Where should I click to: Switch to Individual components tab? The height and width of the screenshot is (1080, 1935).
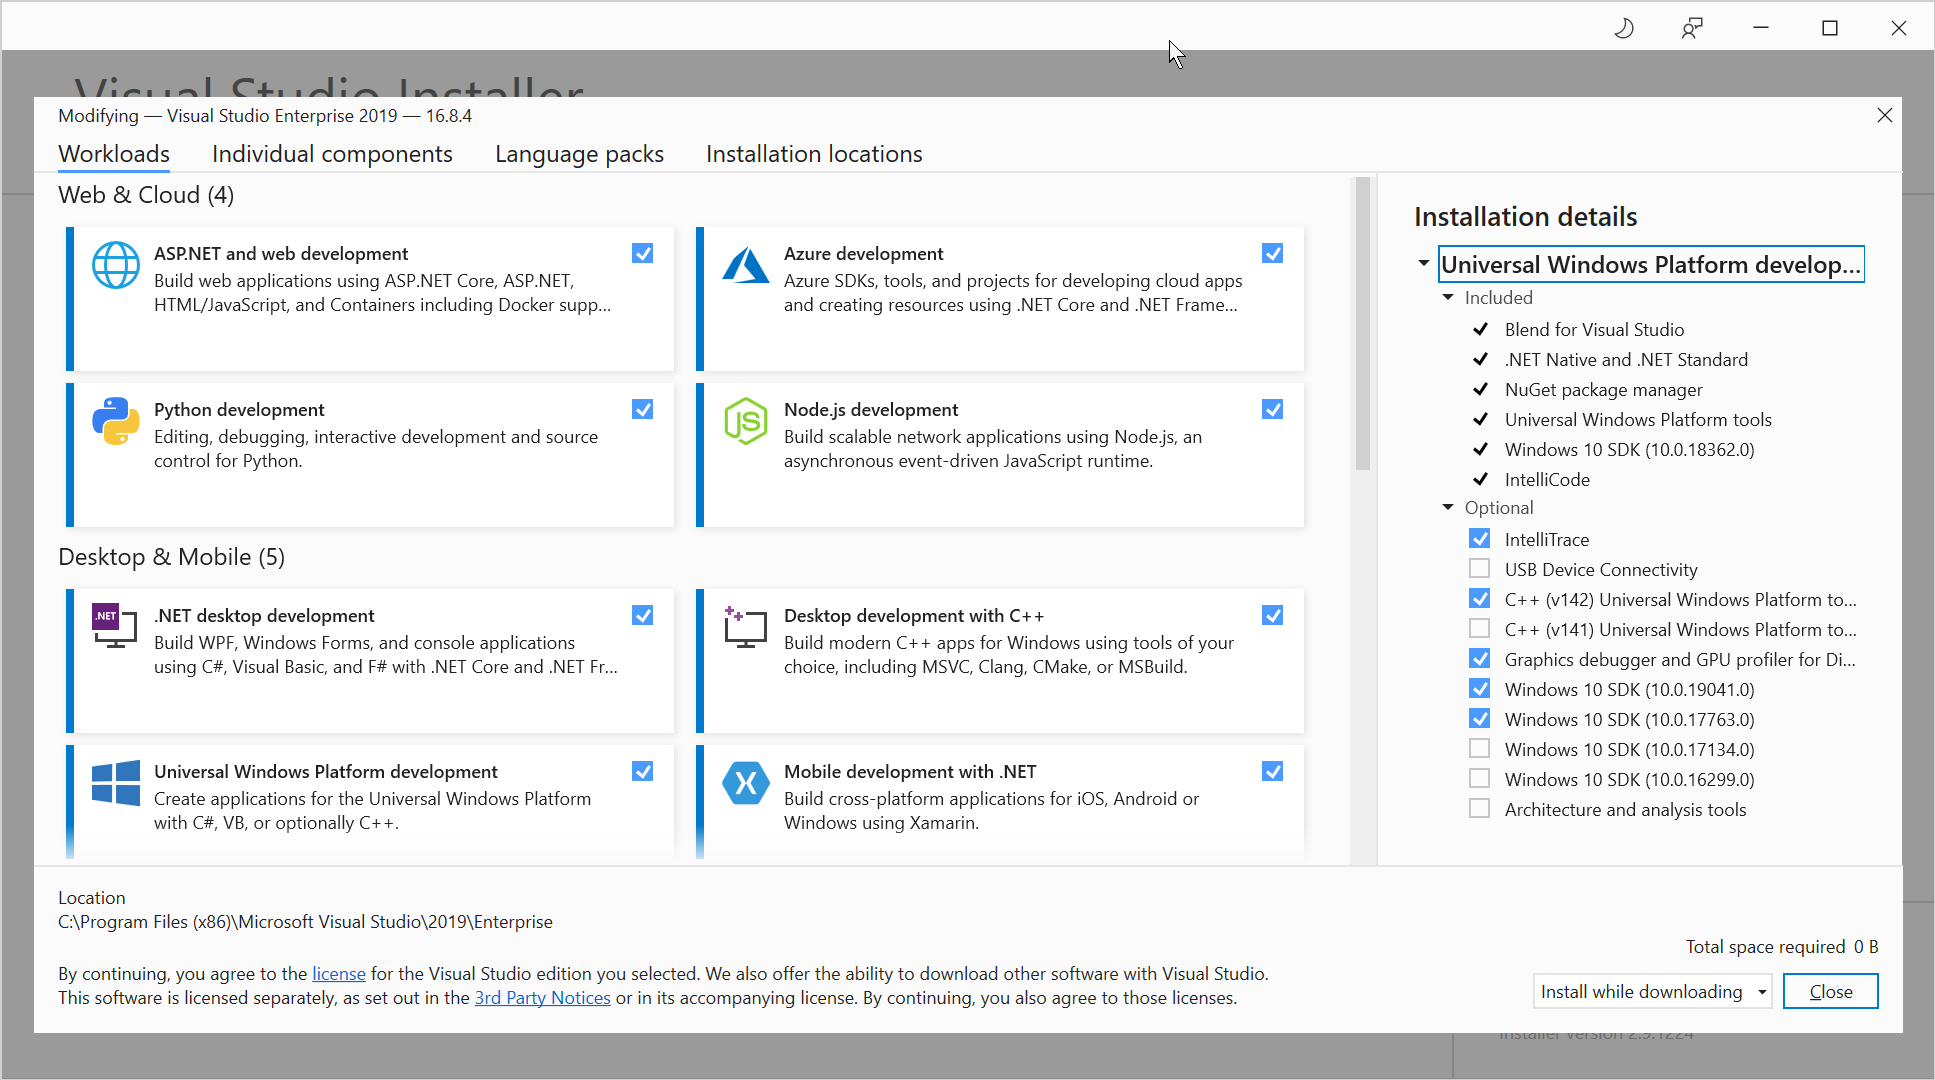point(332,154)
